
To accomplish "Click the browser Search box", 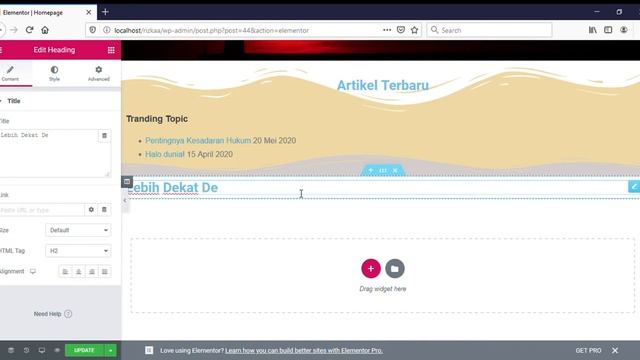I will pos(489,30).
